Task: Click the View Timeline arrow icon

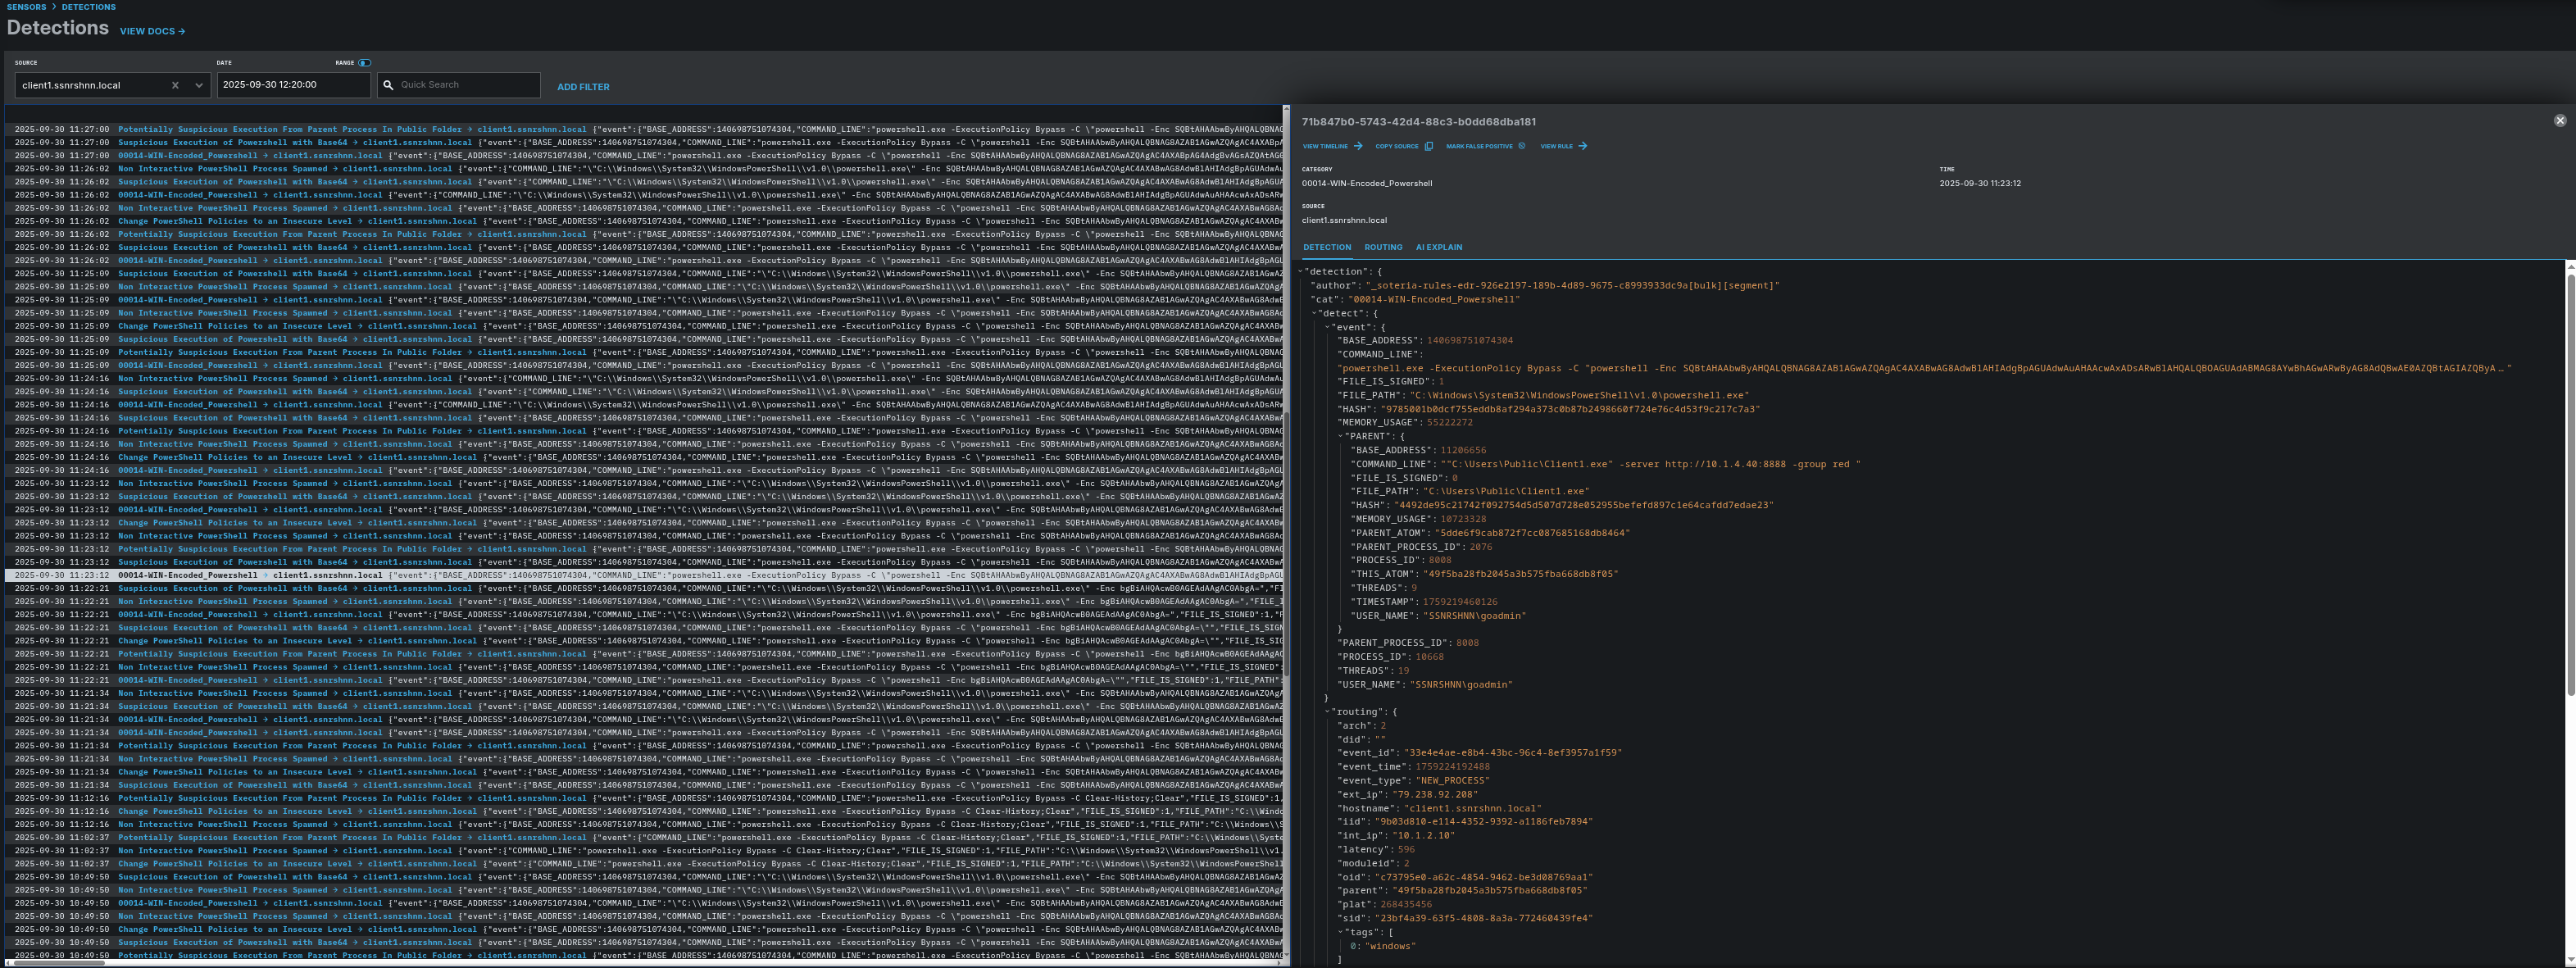Action: click(x=1358, y=146)
